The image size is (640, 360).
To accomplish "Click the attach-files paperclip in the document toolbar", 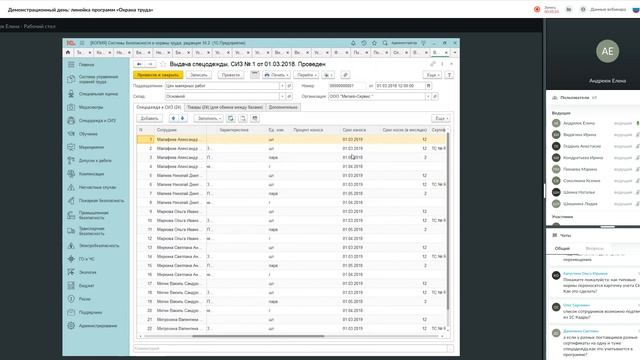I will 345,75.
